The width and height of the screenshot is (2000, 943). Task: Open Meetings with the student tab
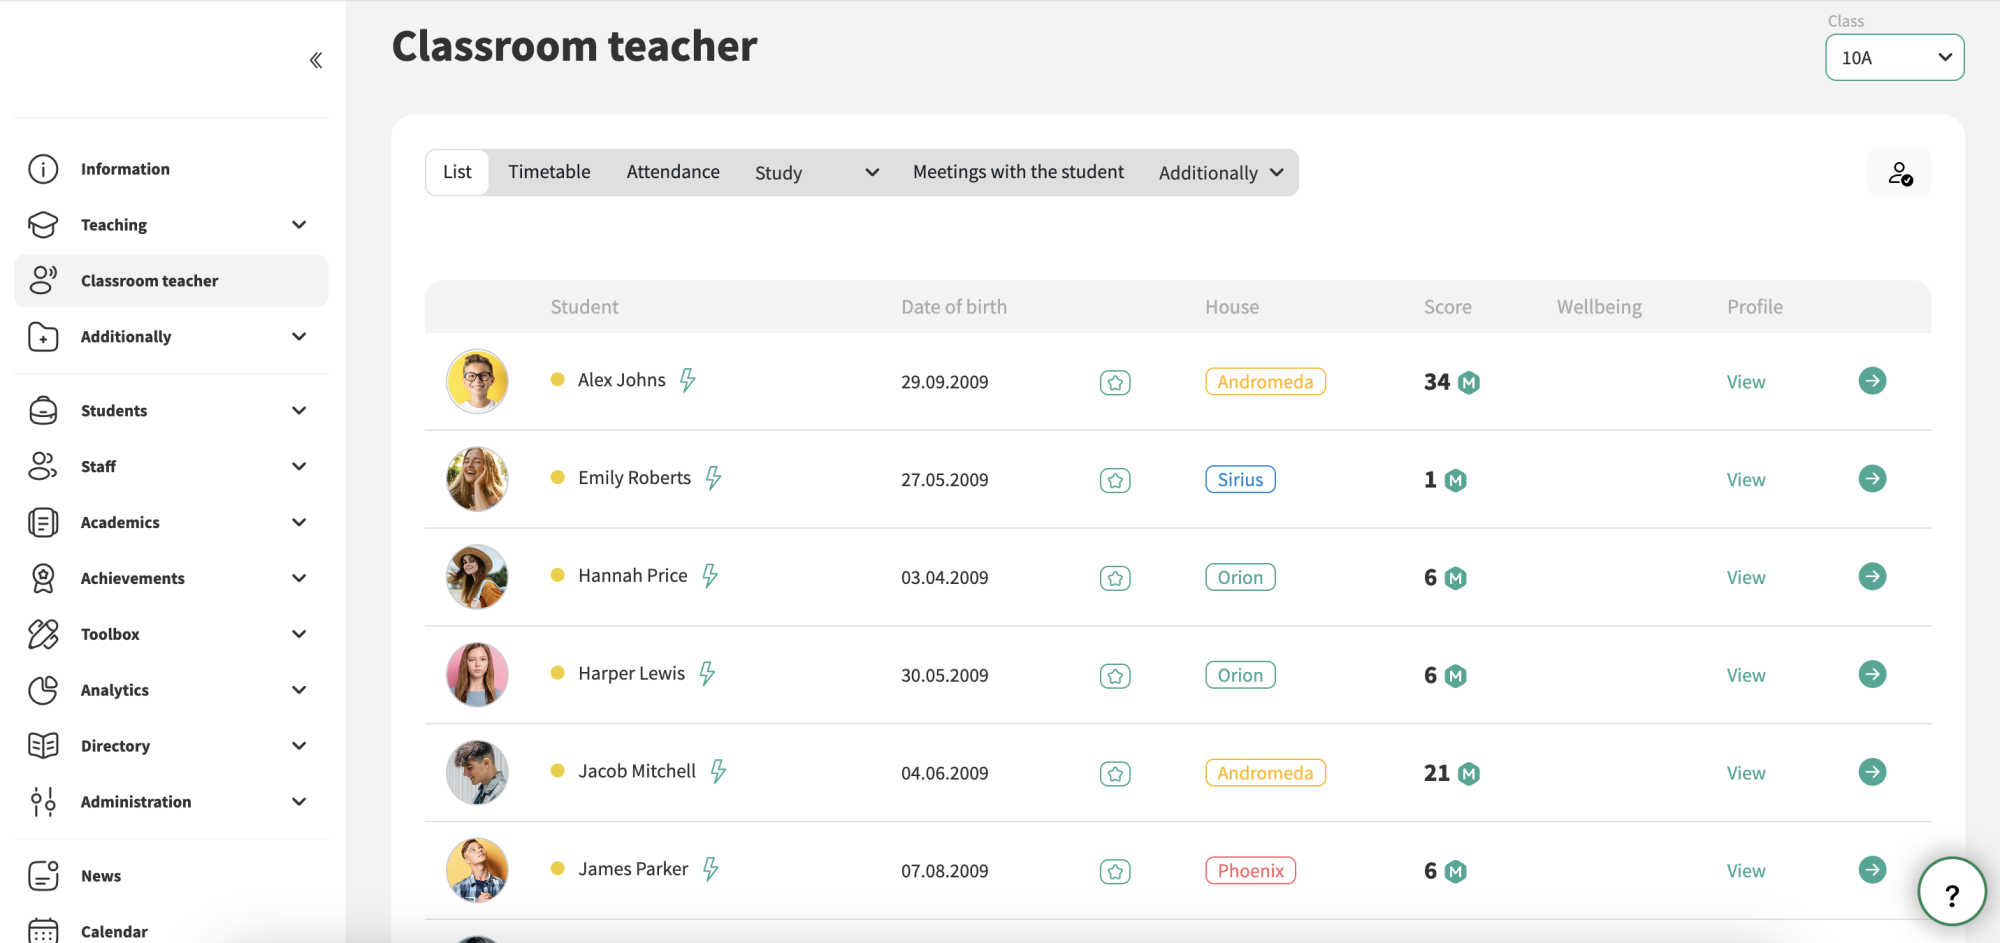1018,172
